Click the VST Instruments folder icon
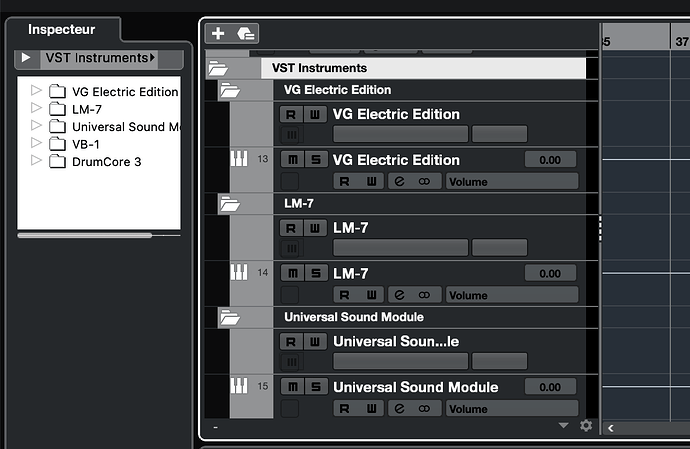Screen dimensions: 690x449 coord(218,69)
